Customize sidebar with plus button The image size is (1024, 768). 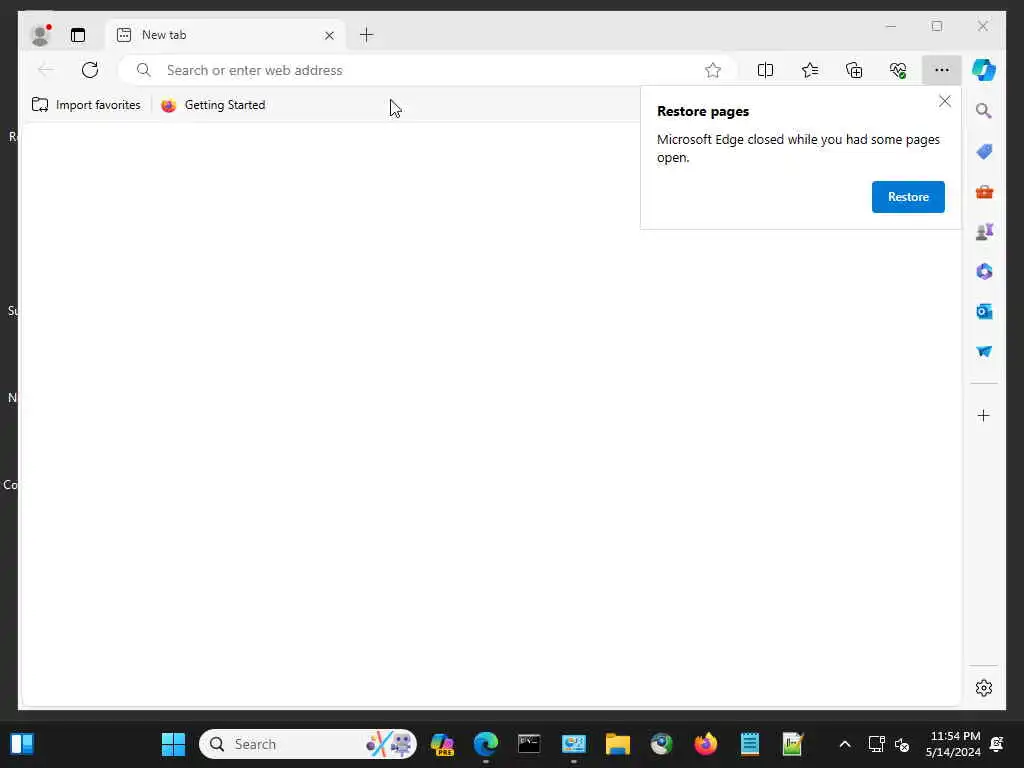coord(984,415)
